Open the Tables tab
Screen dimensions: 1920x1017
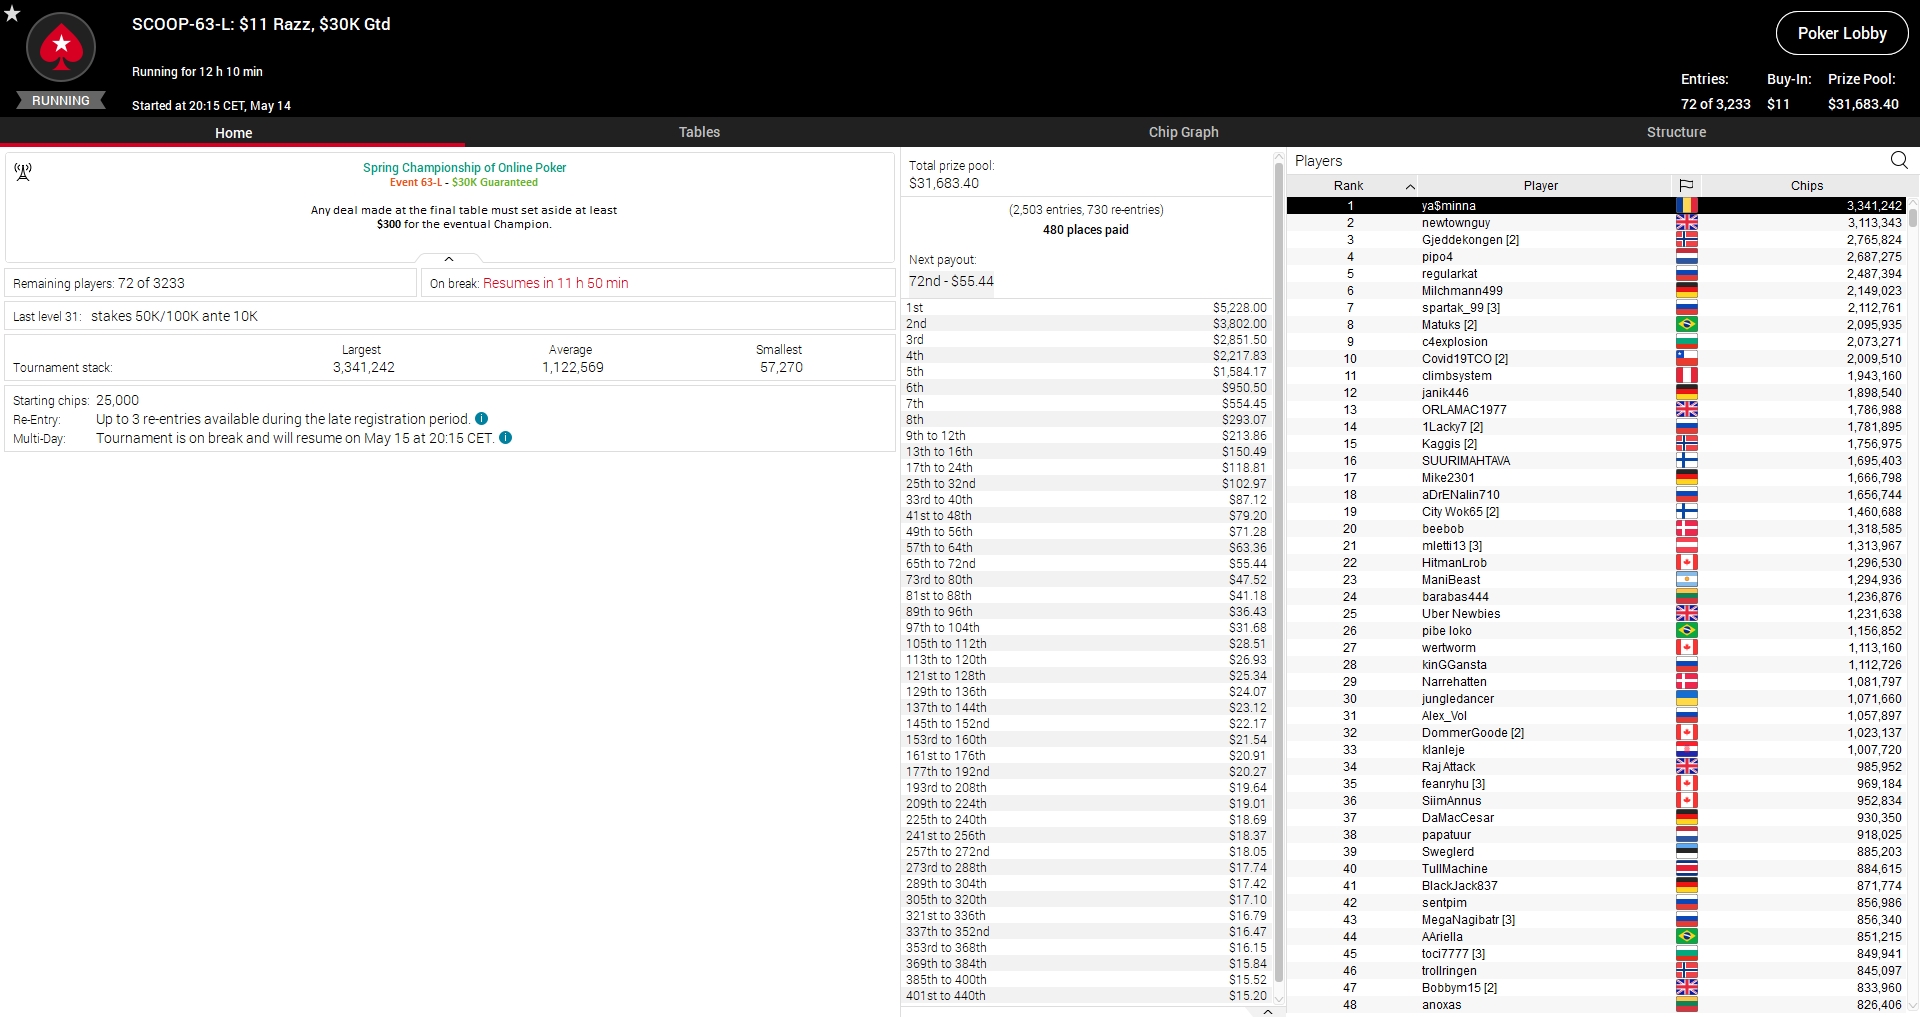(699, 132)
